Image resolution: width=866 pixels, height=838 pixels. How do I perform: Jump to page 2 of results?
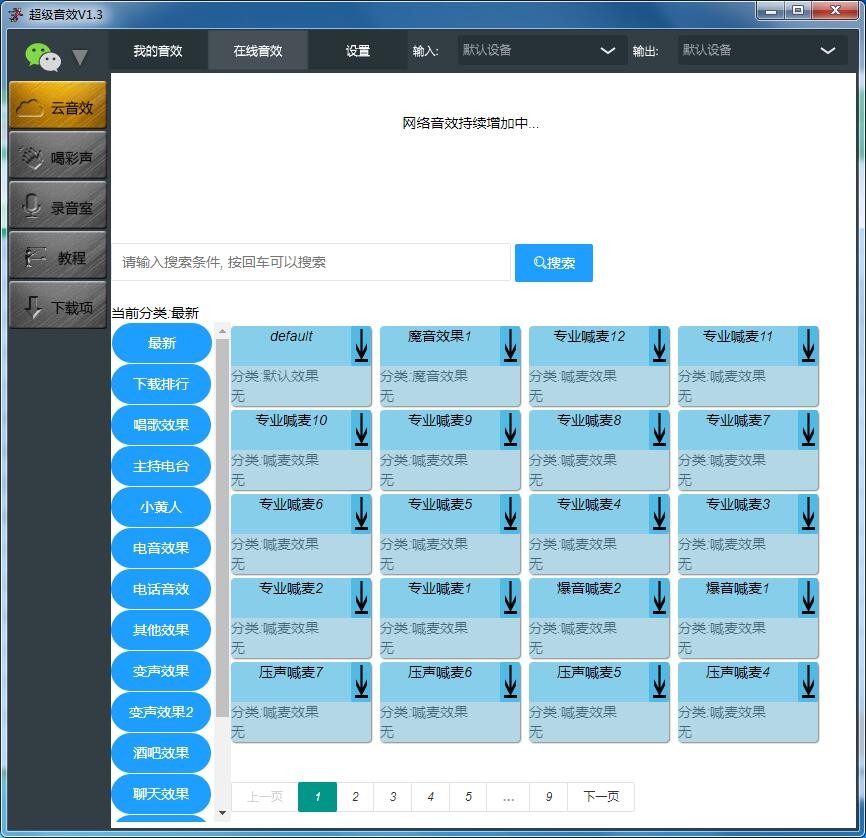pyautogui.click(x=355, y=797)
